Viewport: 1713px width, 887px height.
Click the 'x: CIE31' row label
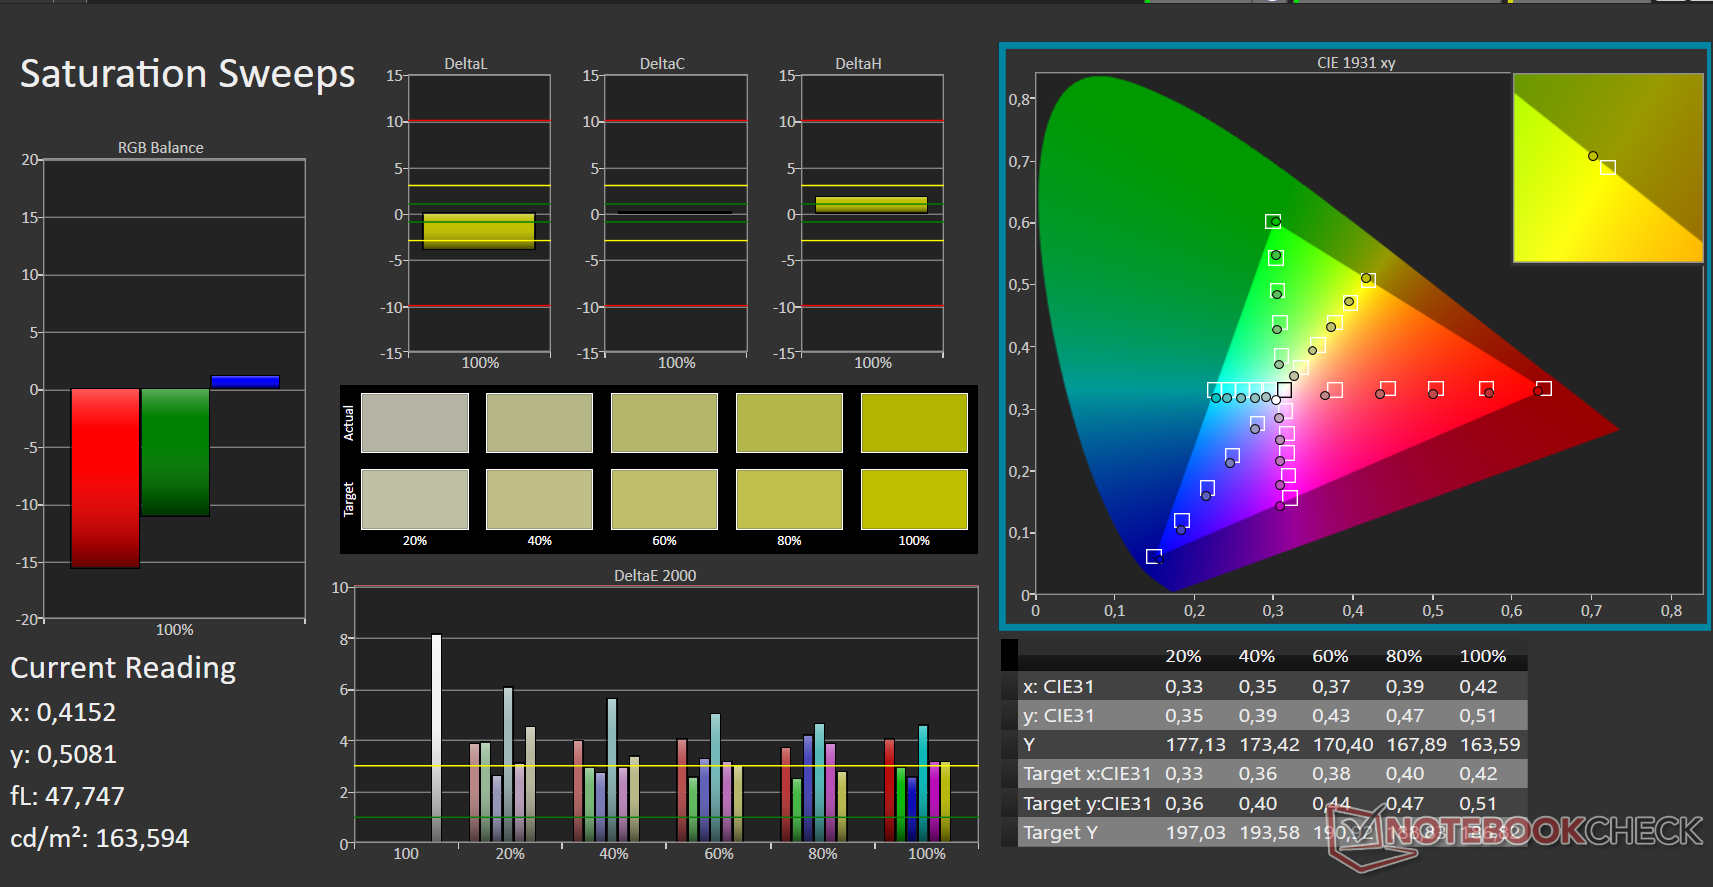tap(1058, 687)
